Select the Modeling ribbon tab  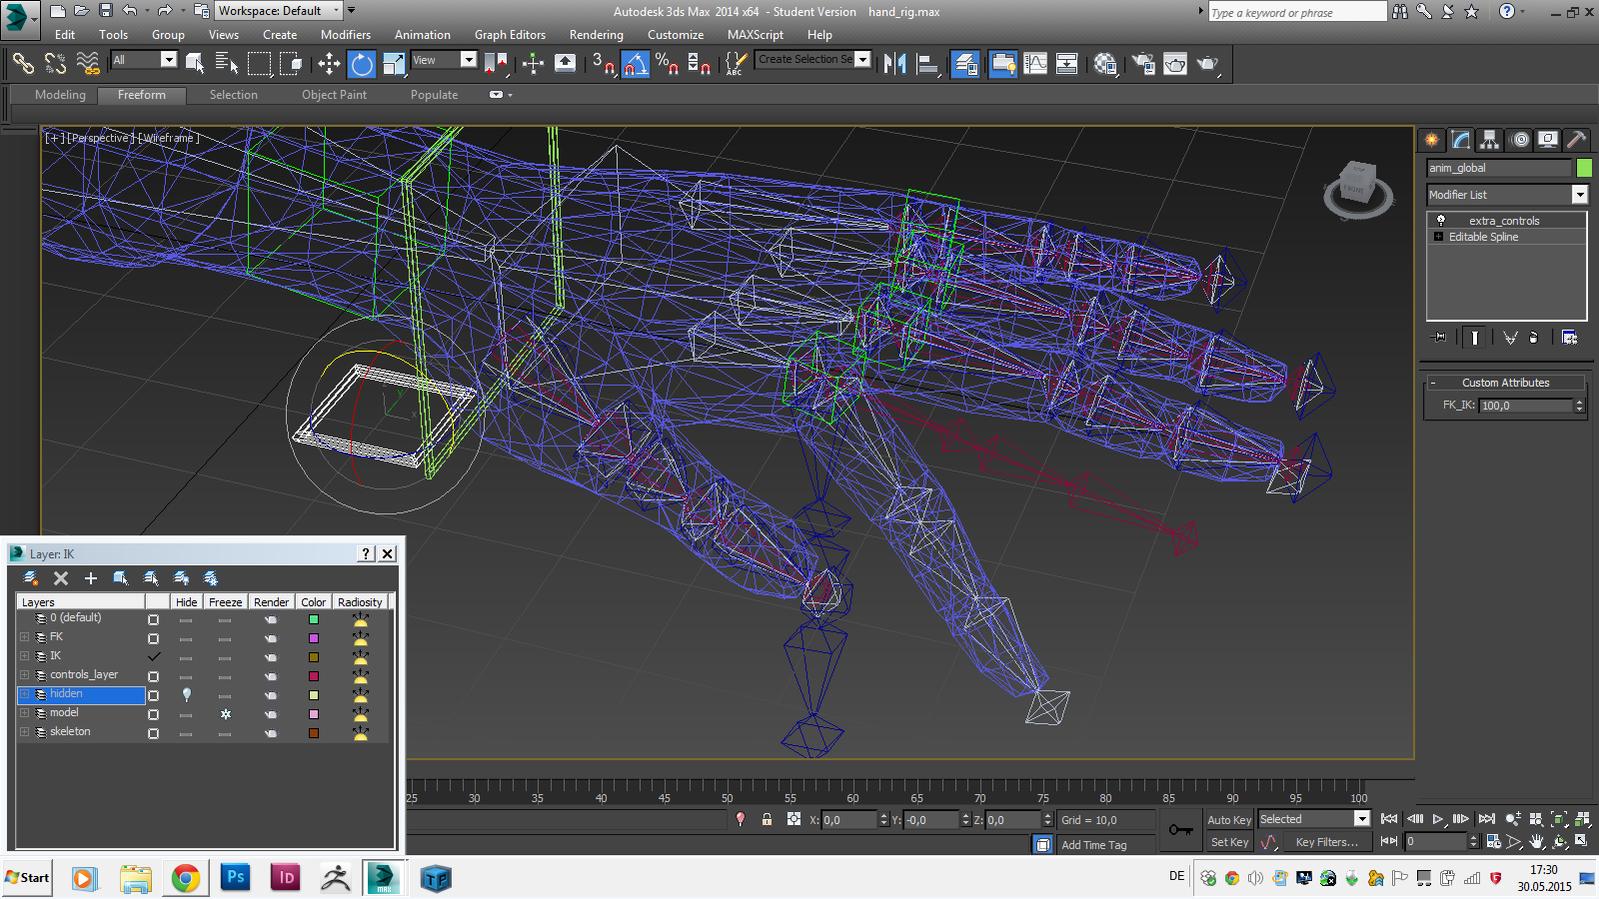pyautogui.click(x=60, y=94)
